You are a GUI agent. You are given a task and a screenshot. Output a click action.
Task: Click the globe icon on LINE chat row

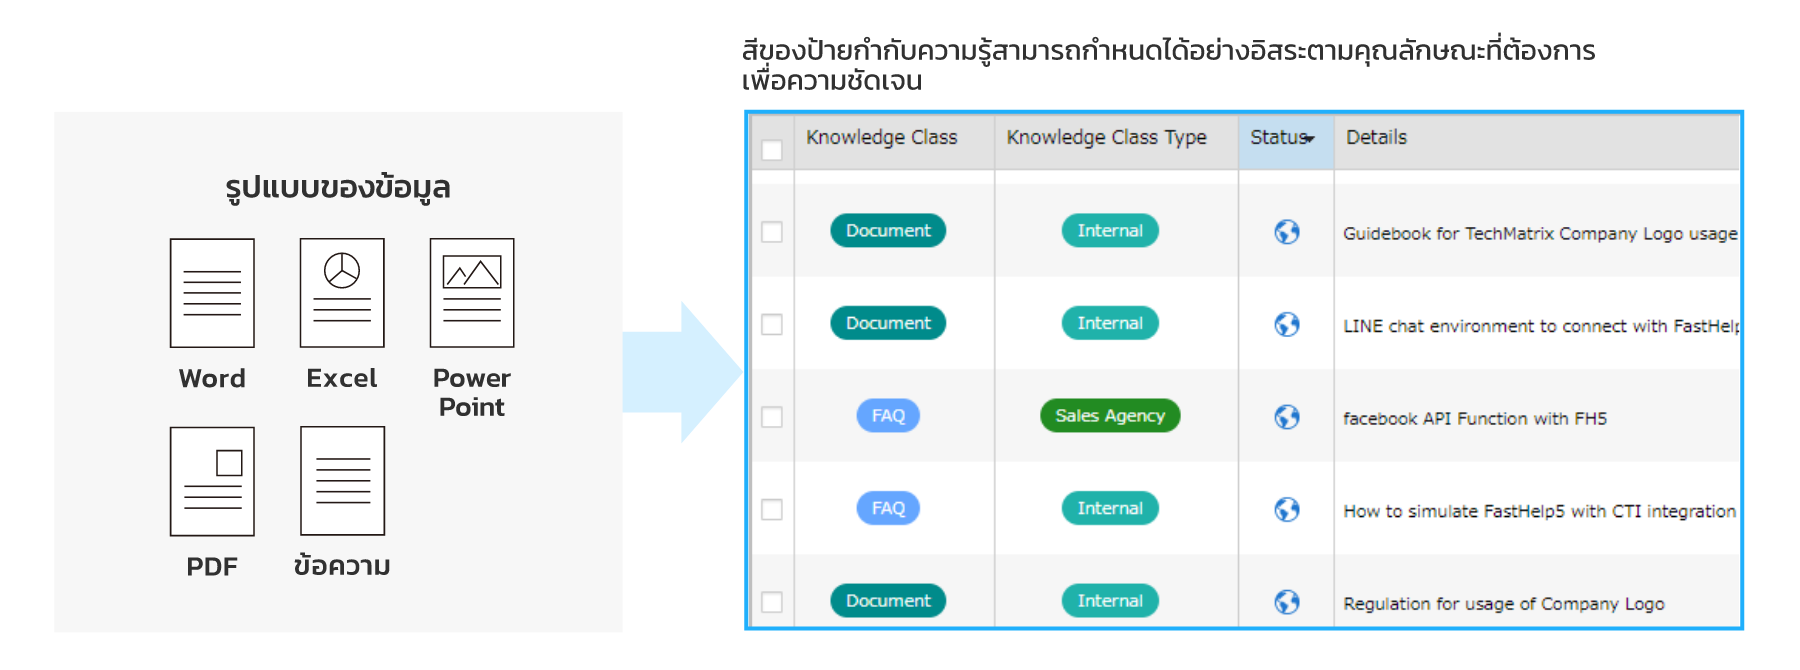[1287, 324]
